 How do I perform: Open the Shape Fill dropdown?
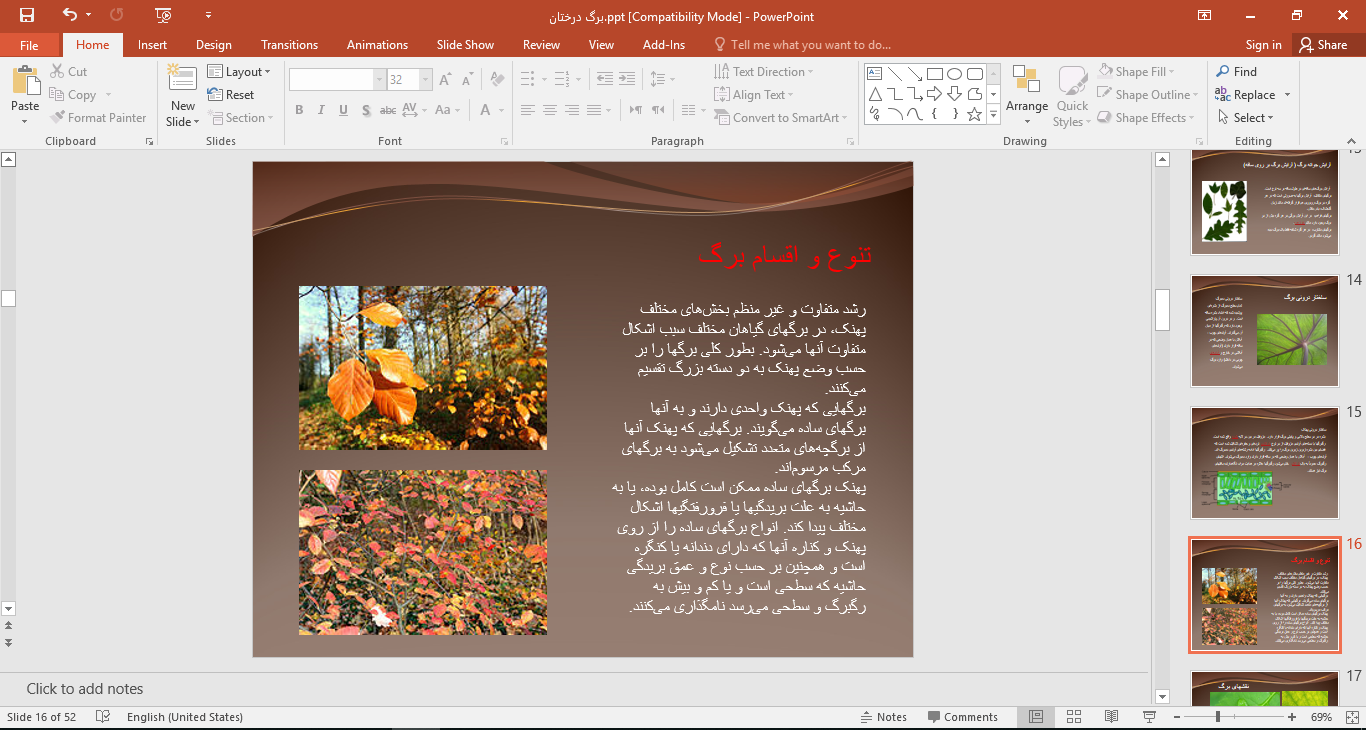coord(1136,72)
